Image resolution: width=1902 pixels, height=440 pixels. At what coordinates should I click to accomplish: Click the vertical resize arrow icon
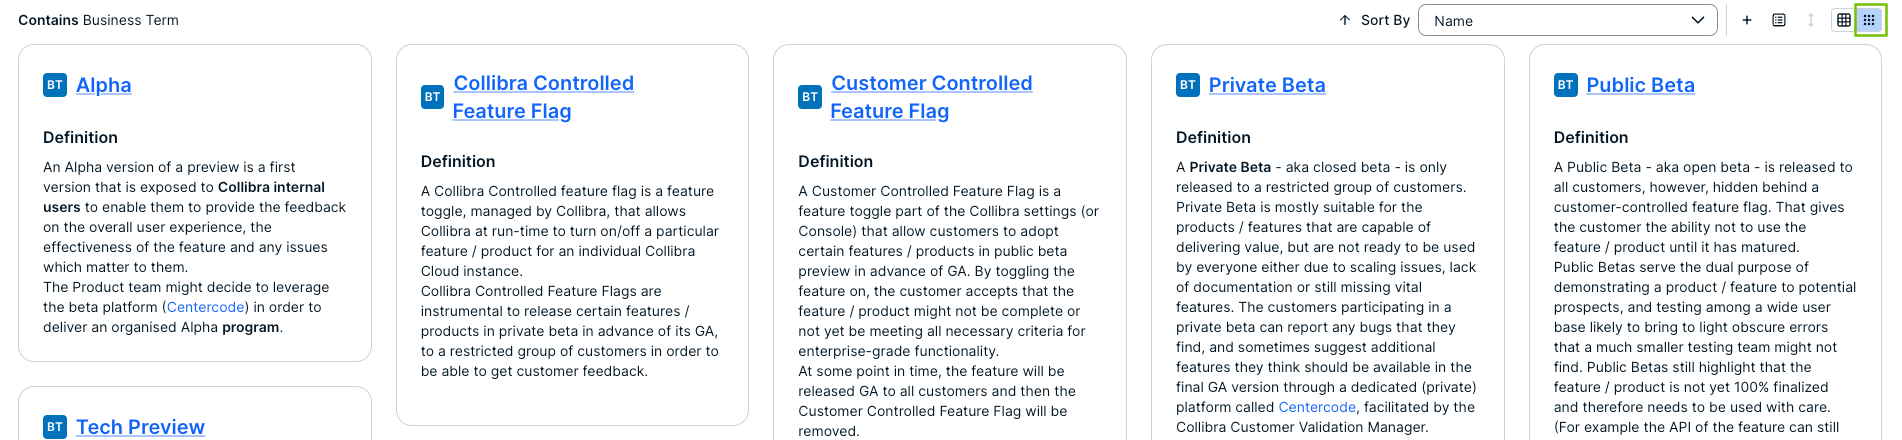pos(1811,20)
